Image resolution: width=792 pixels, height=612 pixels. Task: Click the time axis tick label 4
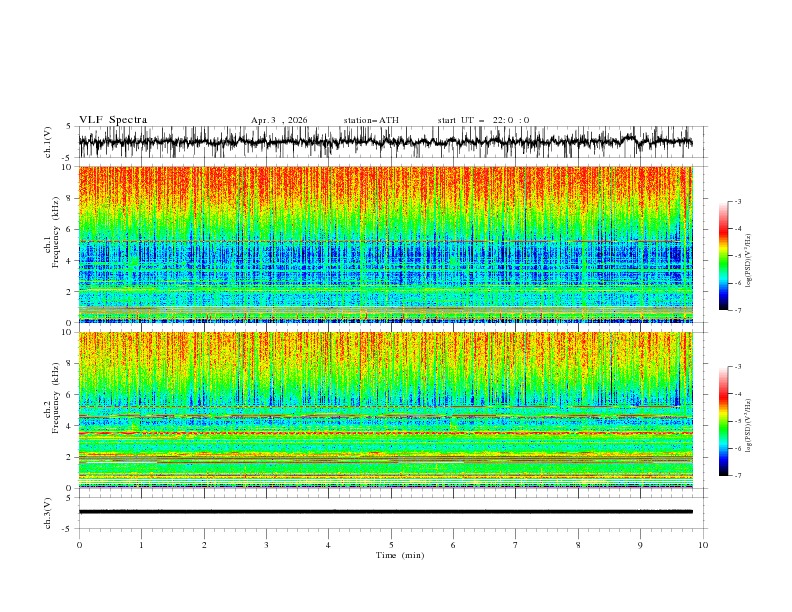click(328, 545)
